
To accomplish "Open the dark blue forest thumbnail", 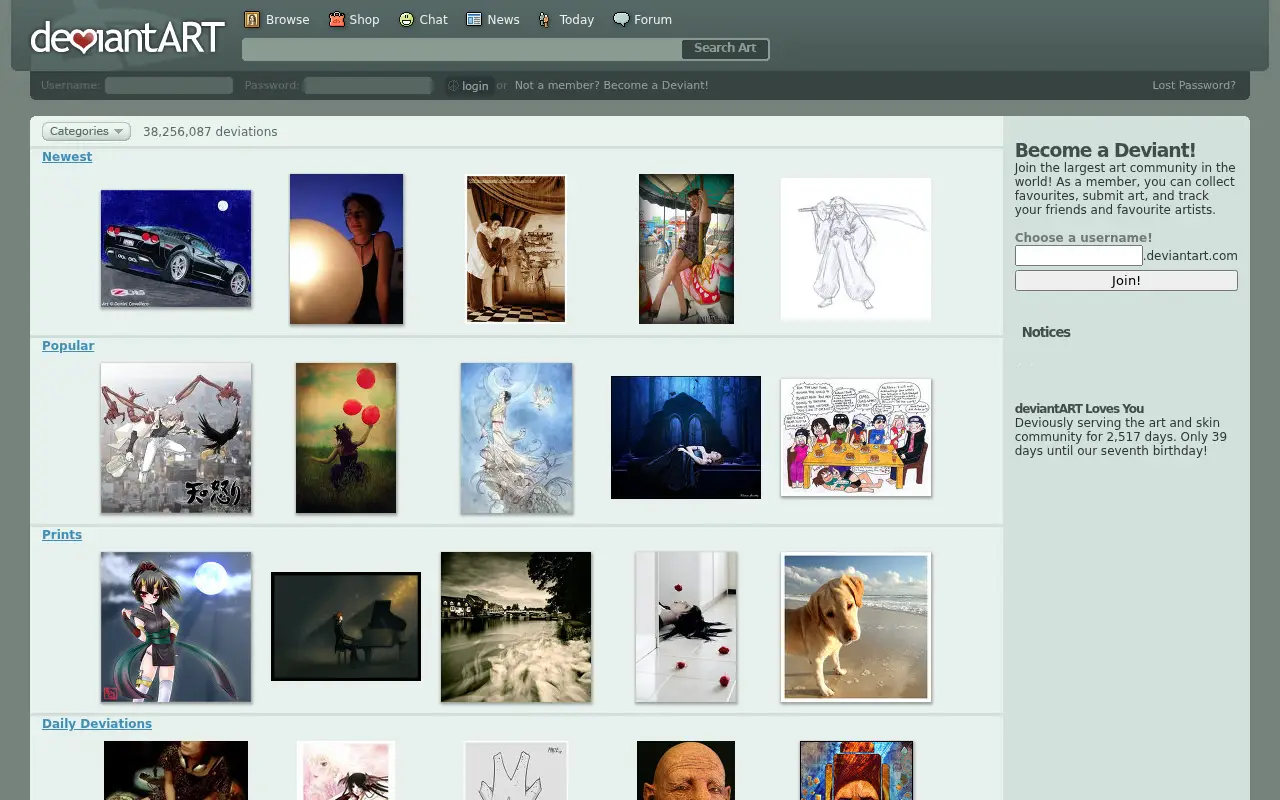I will click(686, 438).
